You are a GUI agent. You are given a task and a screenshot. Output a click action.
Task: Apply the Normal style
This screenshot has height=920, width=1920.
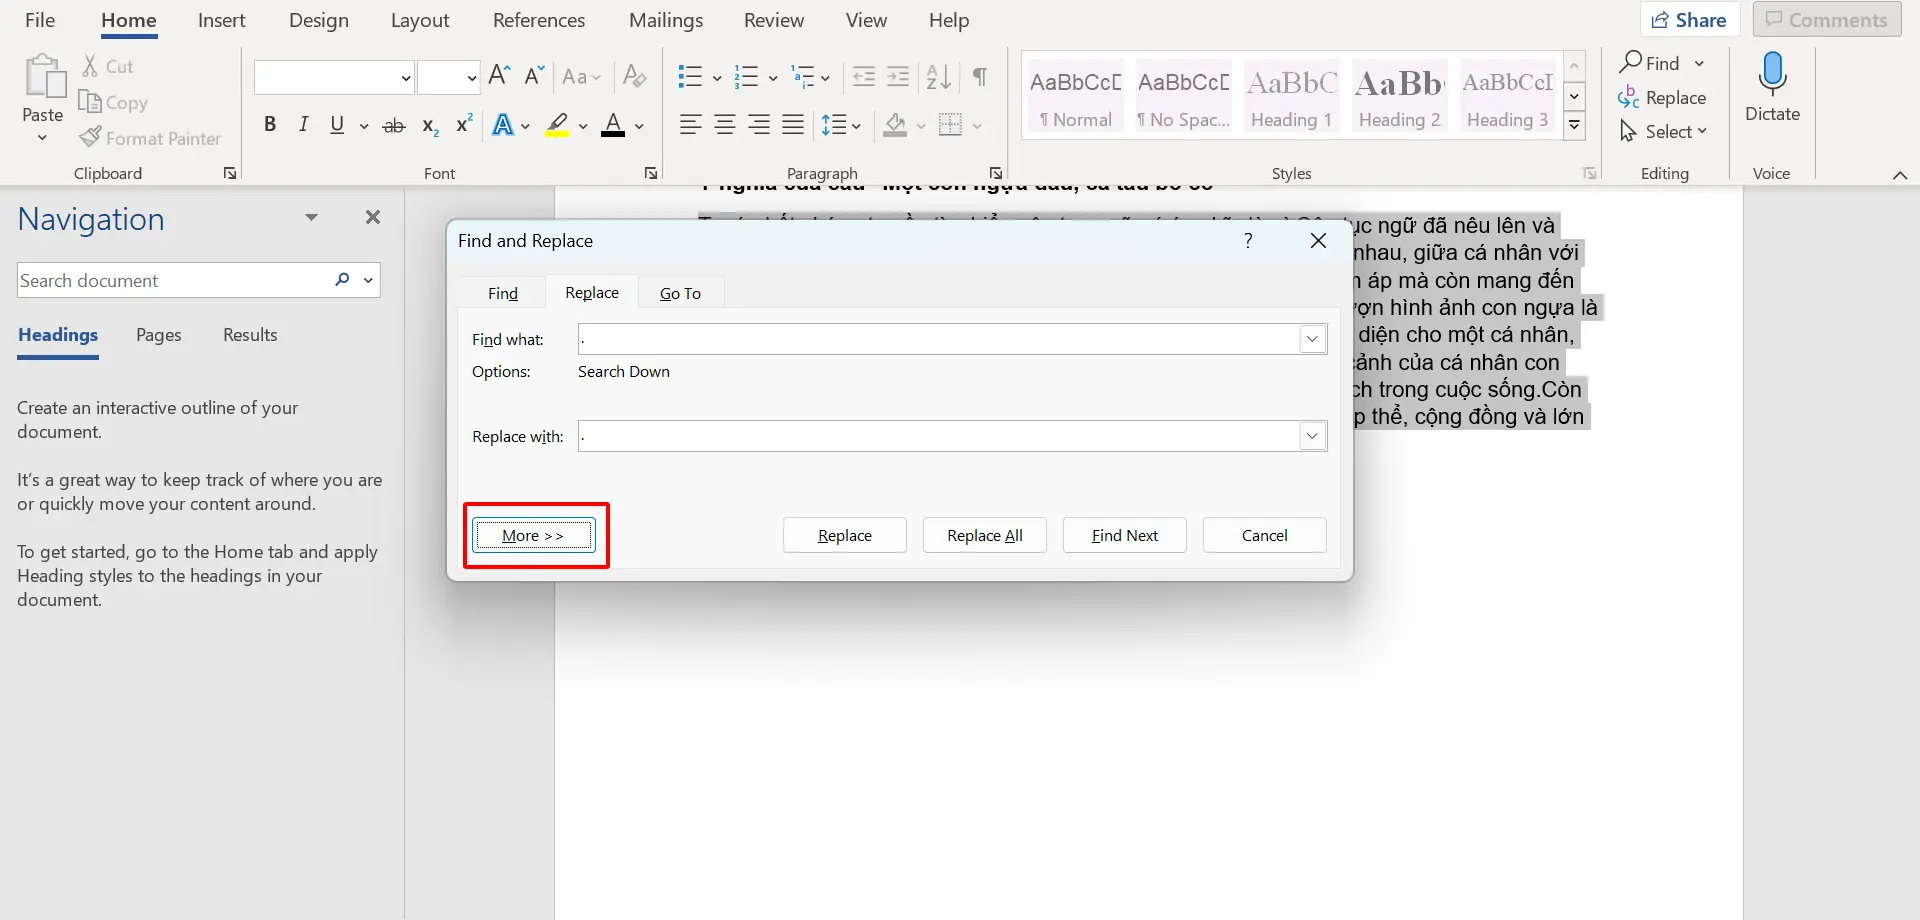1075,98
